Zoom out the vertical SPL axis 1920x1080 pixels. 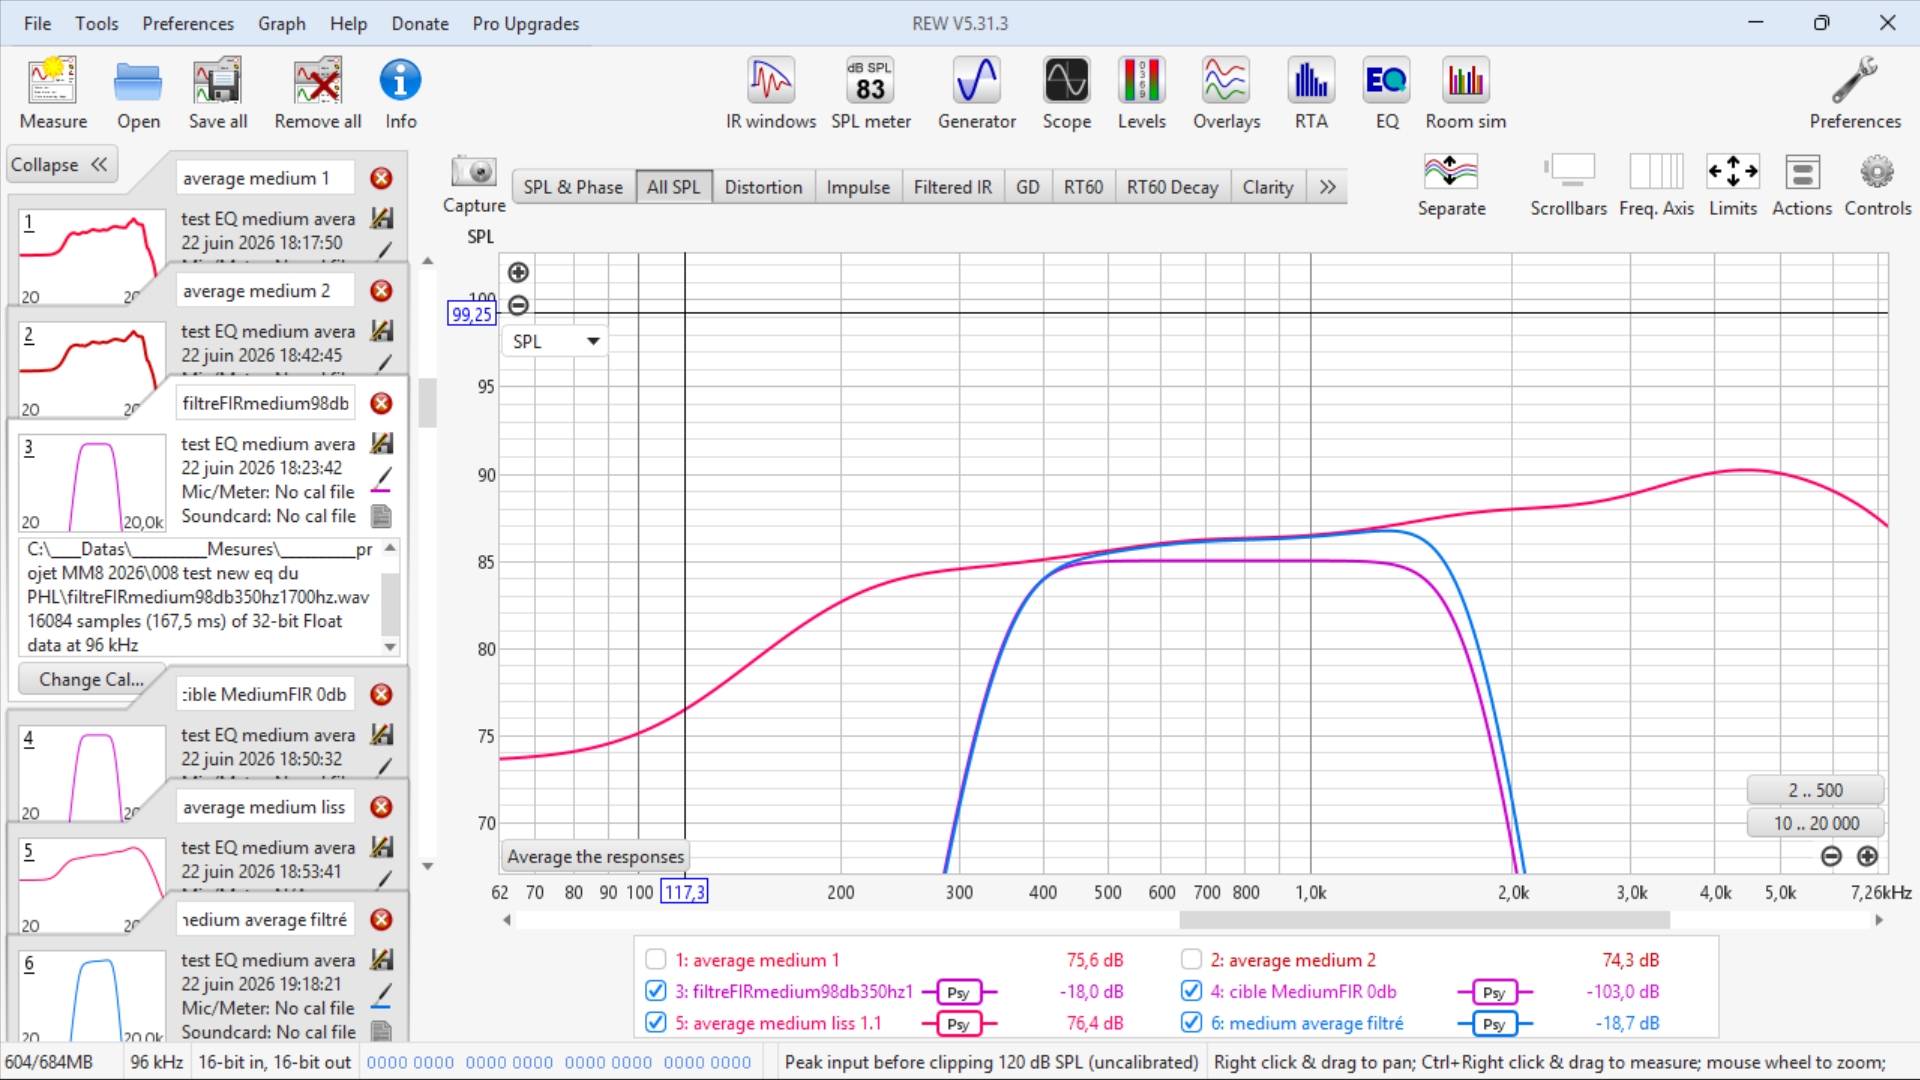518,305
